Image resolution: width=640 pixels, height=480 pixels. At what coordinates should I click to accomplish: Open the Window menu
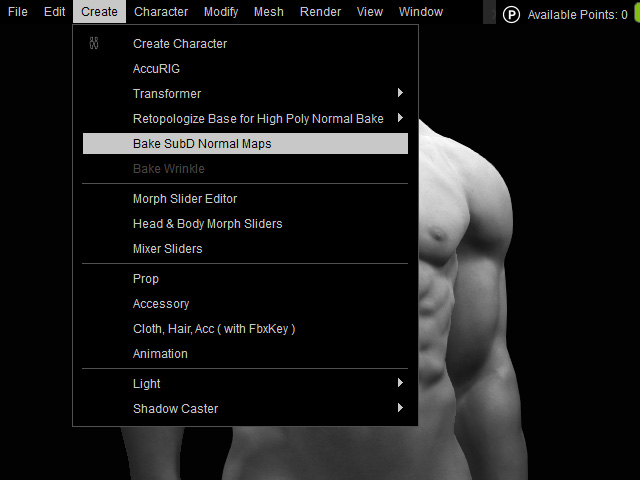(x=421, y=12)
